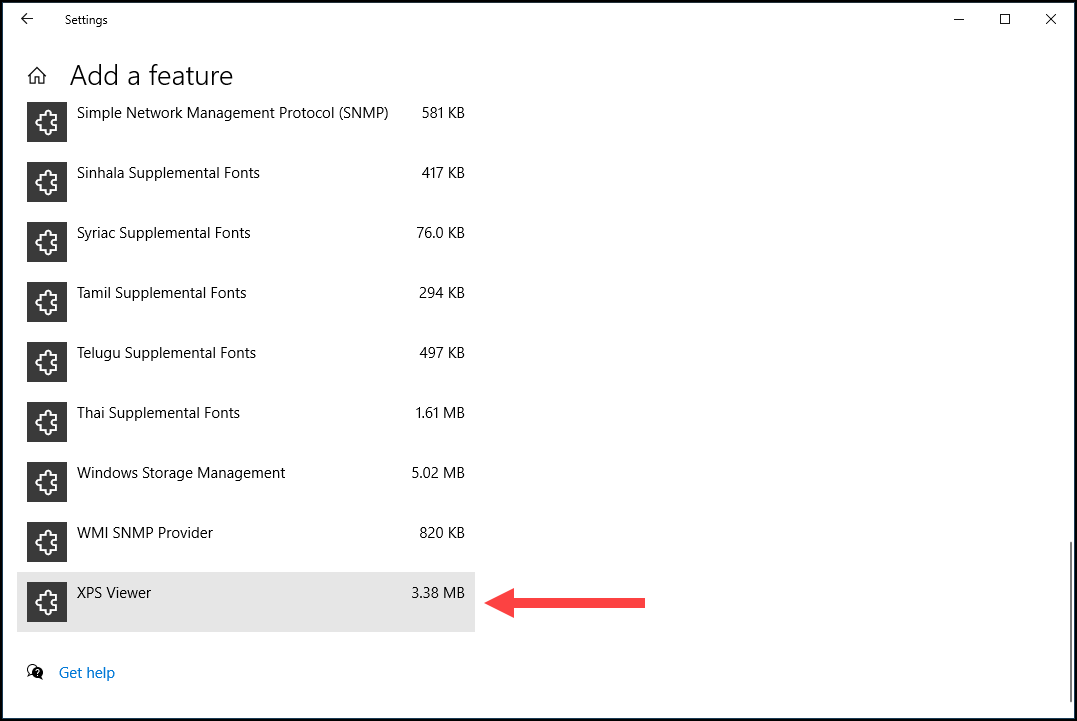Viewport: 1077px width, 721px height.
Task: Click the 3.38 MB size value
Action: tap(438, 593)
